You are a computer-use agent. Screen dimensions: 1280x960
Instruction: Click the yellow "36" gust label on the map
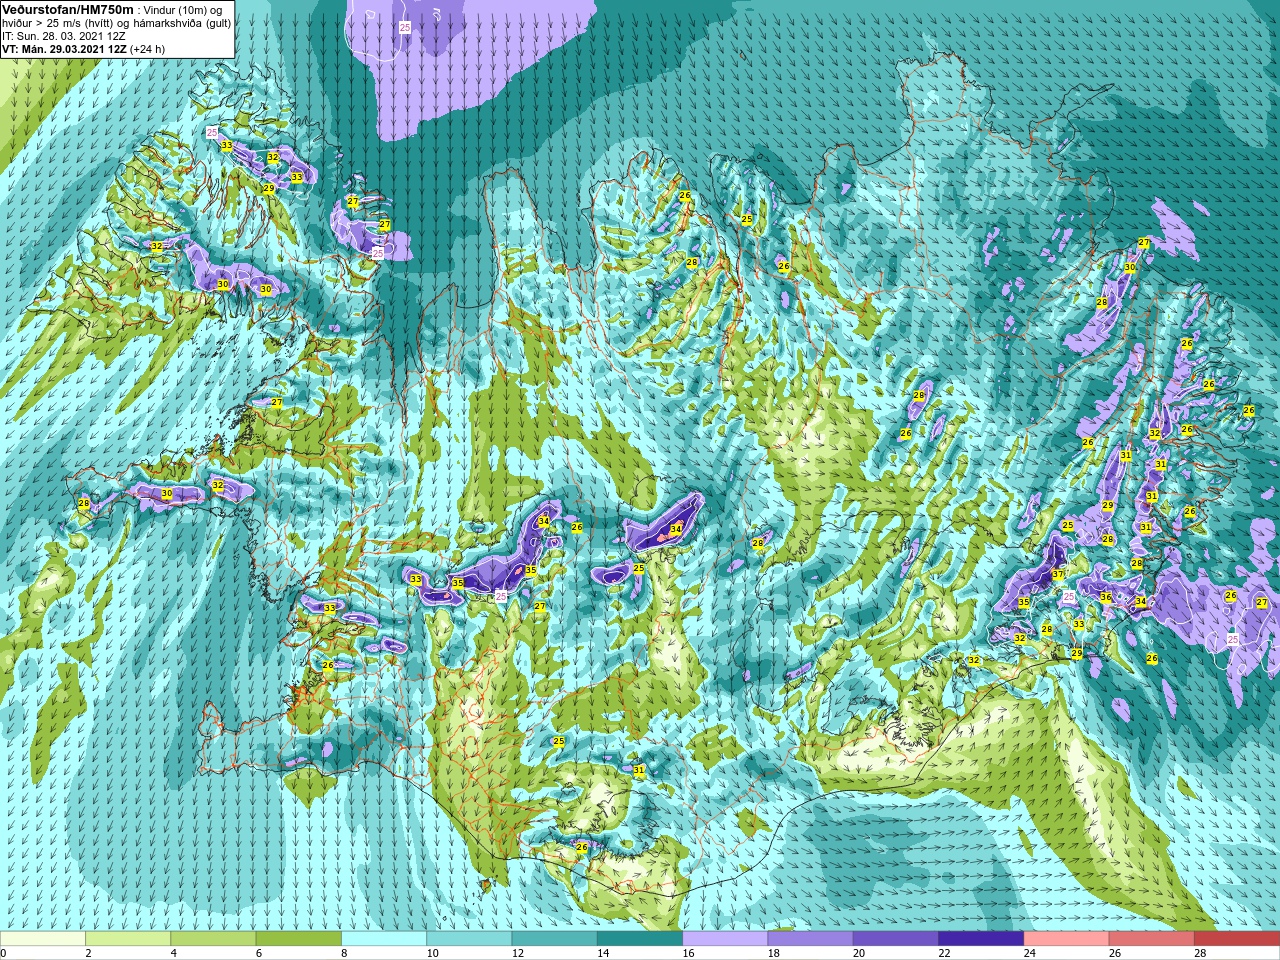pos(1106,597)
